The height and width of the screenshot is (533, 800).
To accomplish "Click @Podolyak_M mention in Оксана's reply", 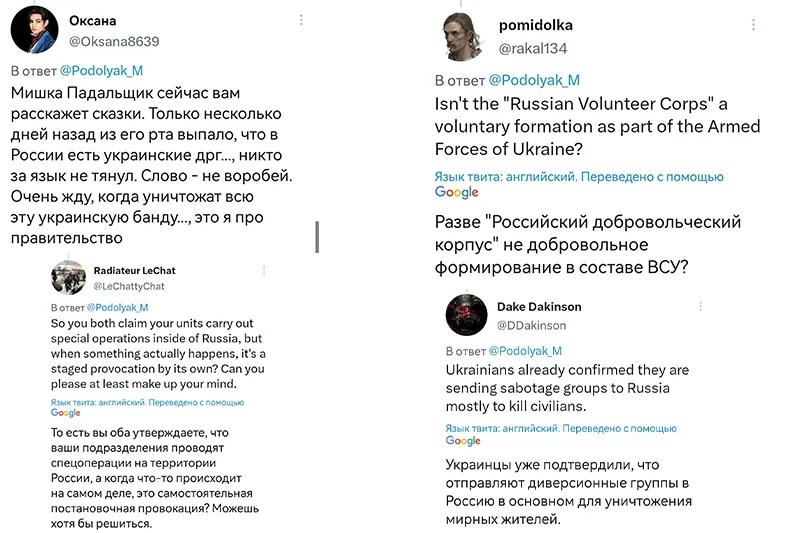I will tap(102, 70).
